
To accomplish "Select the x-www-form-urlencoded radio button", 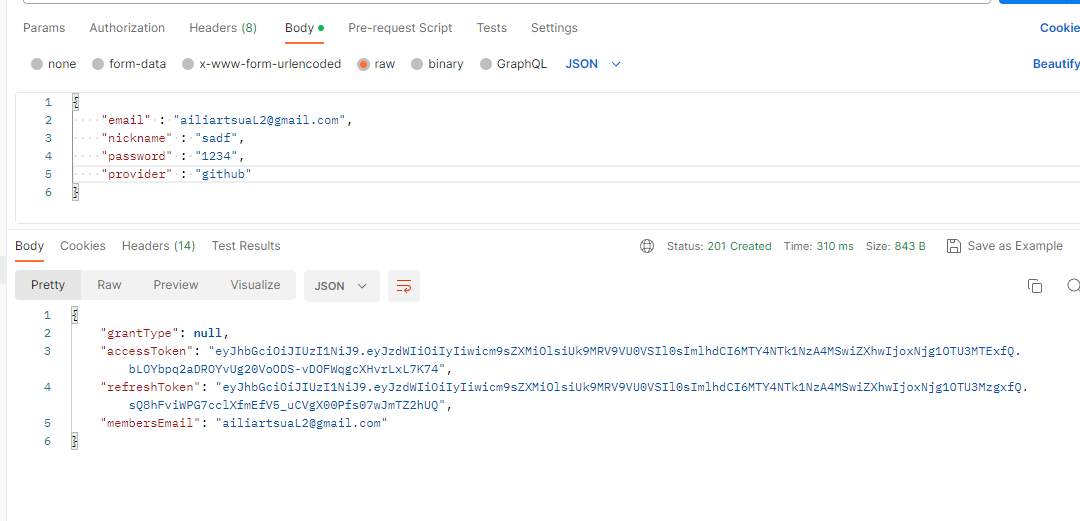I will coord(188,64).
